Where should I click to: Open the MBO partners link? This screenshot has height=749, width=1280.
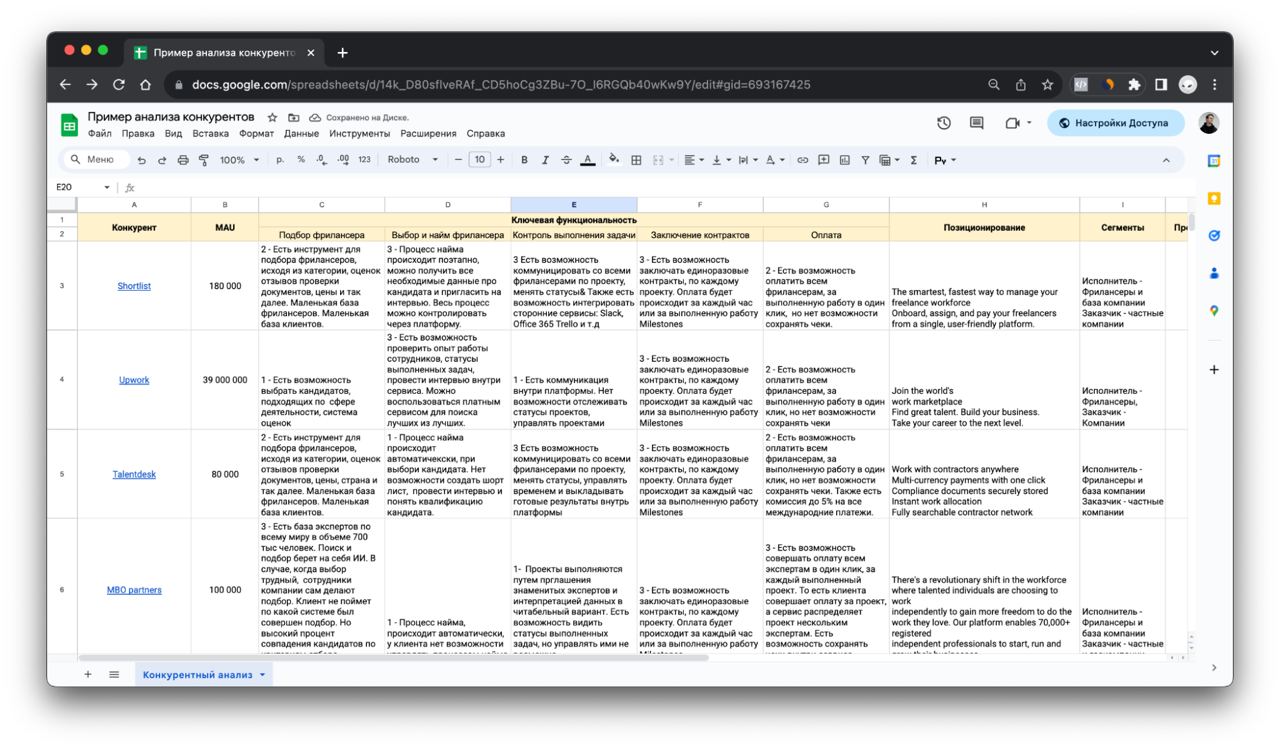coord(134,590)
